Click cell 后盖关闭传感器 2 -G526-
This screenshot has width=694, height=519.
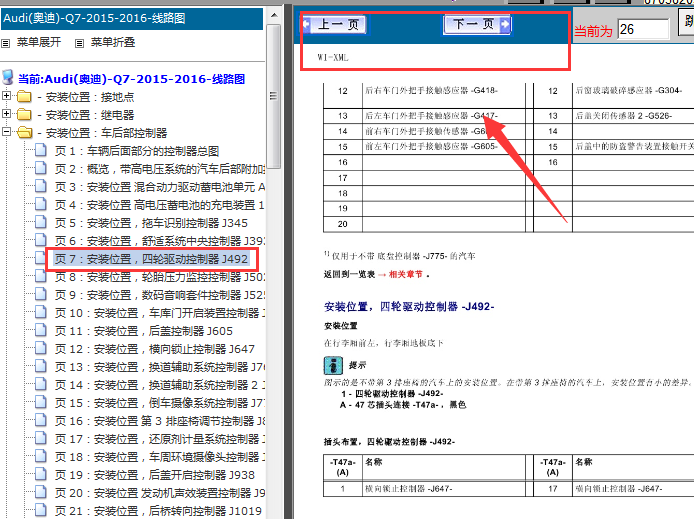click(623, 116)
